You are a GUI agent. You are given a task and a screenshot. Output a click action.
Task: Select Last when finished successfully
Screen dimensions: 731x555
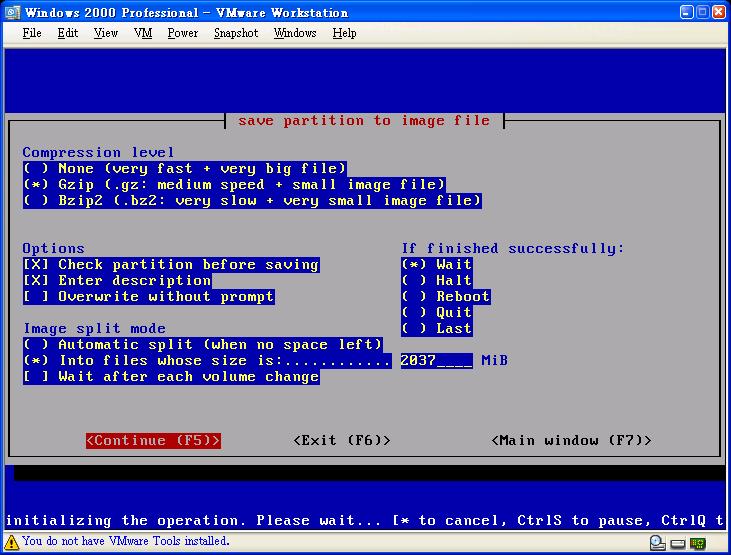click(x=437, y=328)
